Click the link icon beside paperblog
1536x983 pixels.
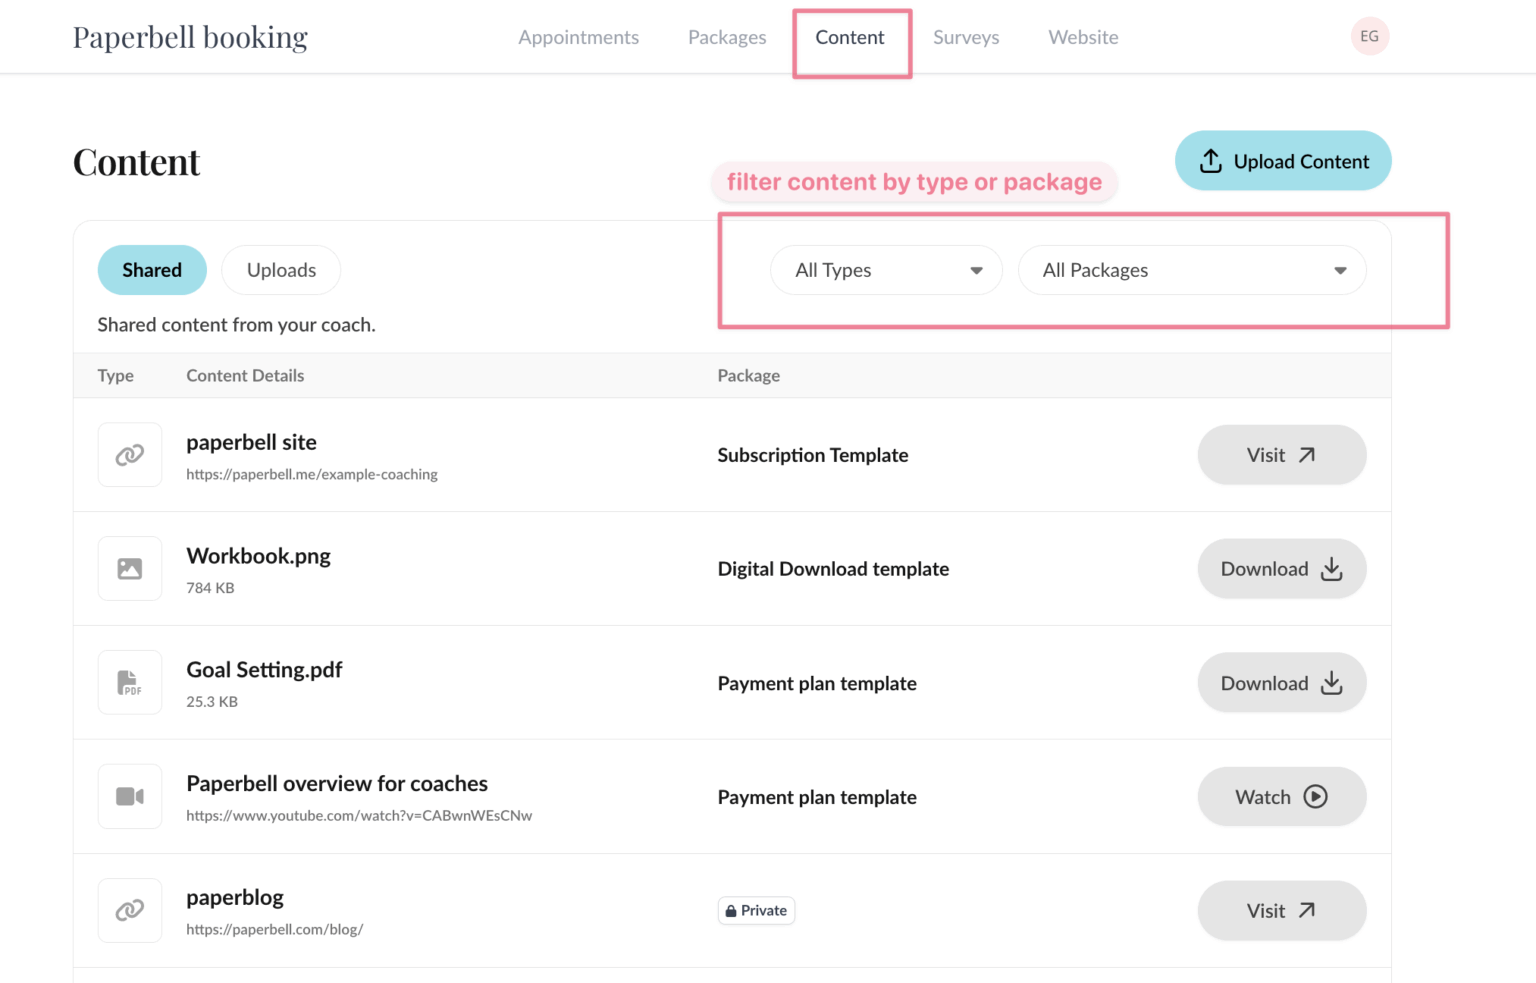coord(129,910)
